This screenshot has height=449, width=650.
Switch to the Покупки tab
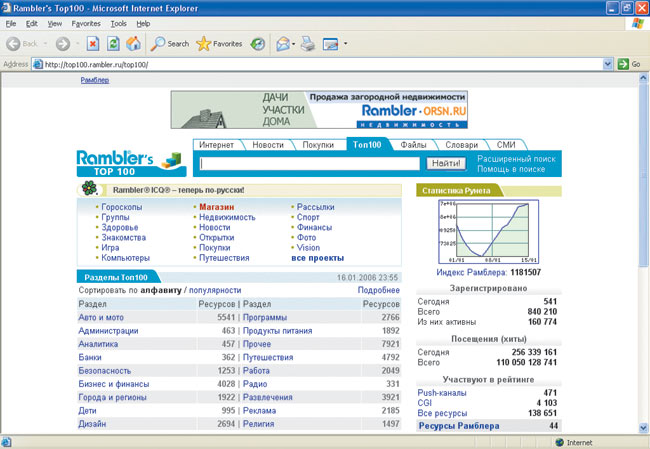coord(318,145)
